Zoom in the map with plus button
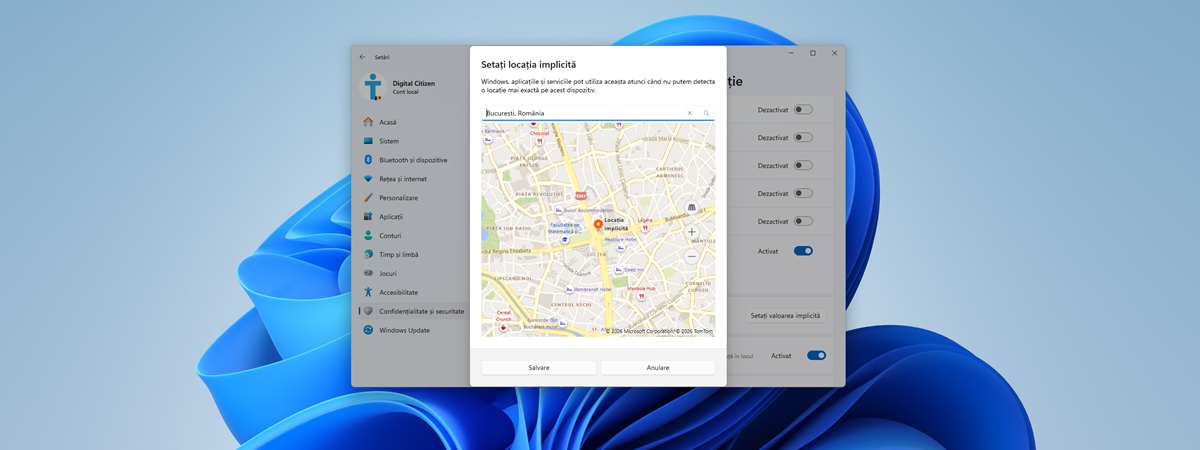 point(691,232)
